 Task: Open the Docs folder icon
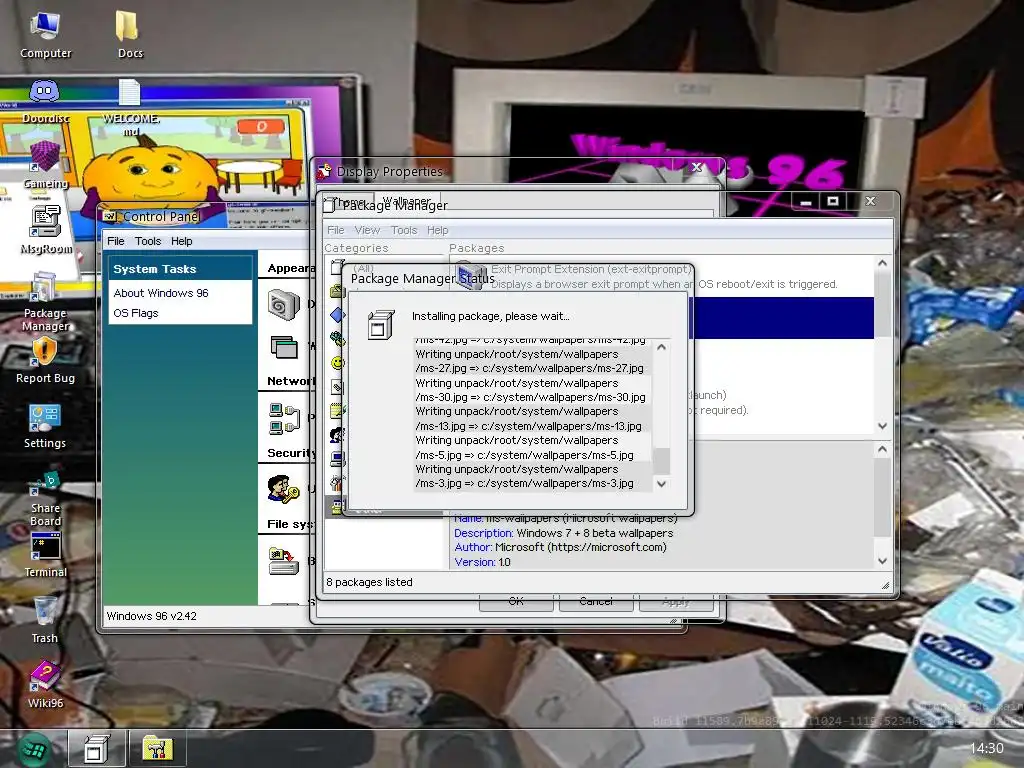point(129,35)
